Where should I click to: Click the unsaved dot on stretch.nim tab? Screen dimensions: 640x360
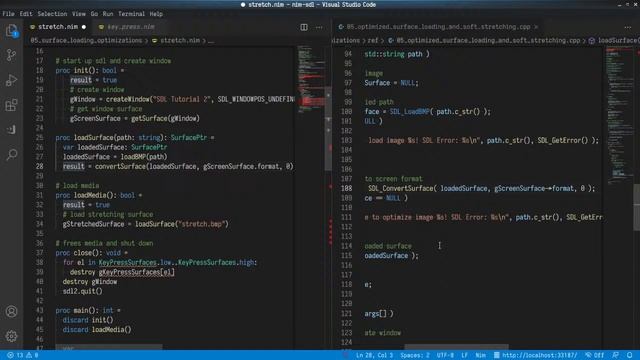[84, 27]
